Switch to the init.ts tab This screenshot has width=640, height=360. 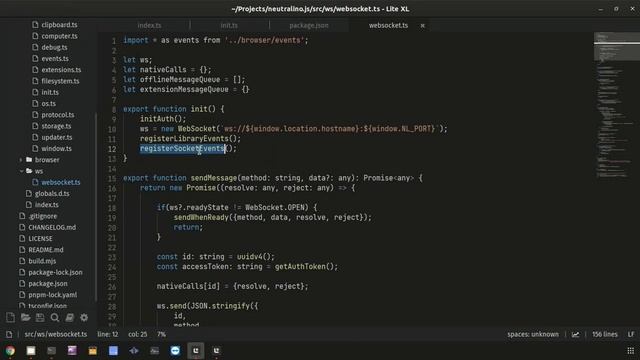(229, 25)
